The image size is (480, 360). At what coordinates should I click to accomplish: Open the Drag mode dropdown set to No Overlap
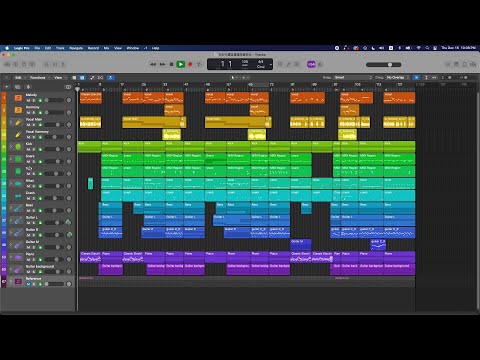[397, 78]
